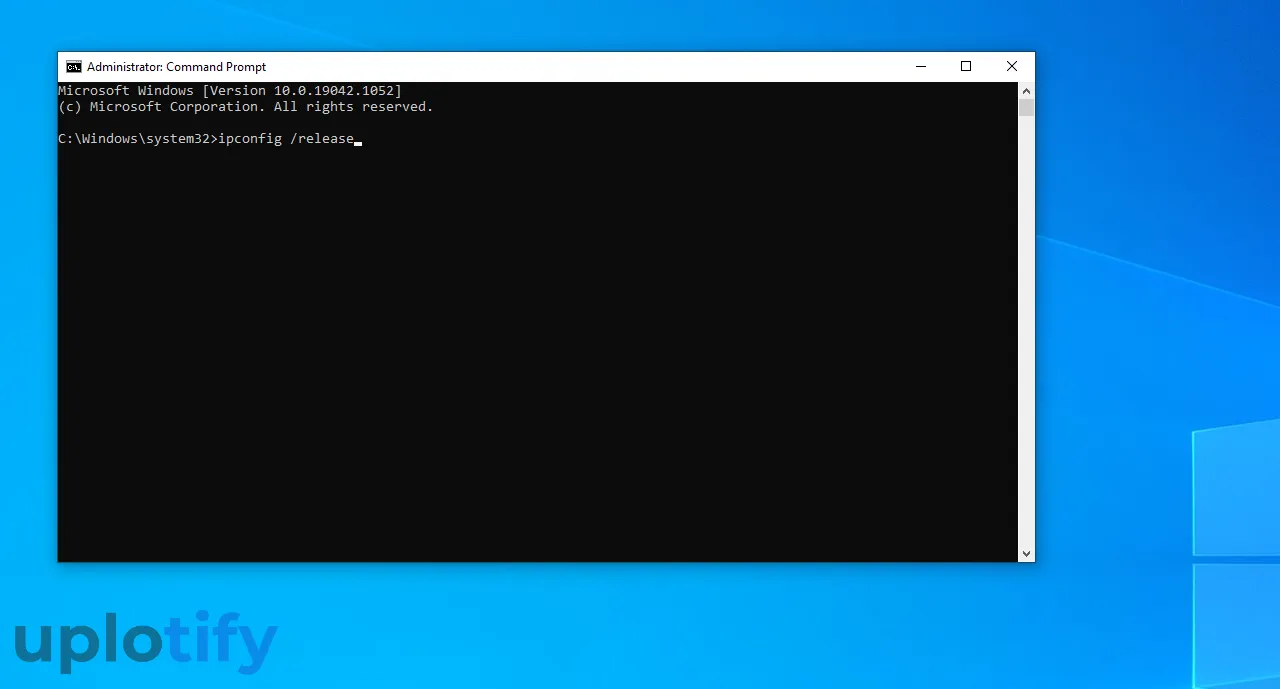Viewport: 1280px width, 689px height.
Task: Click the uplotify watermark logo
Action: pos(146,641)
